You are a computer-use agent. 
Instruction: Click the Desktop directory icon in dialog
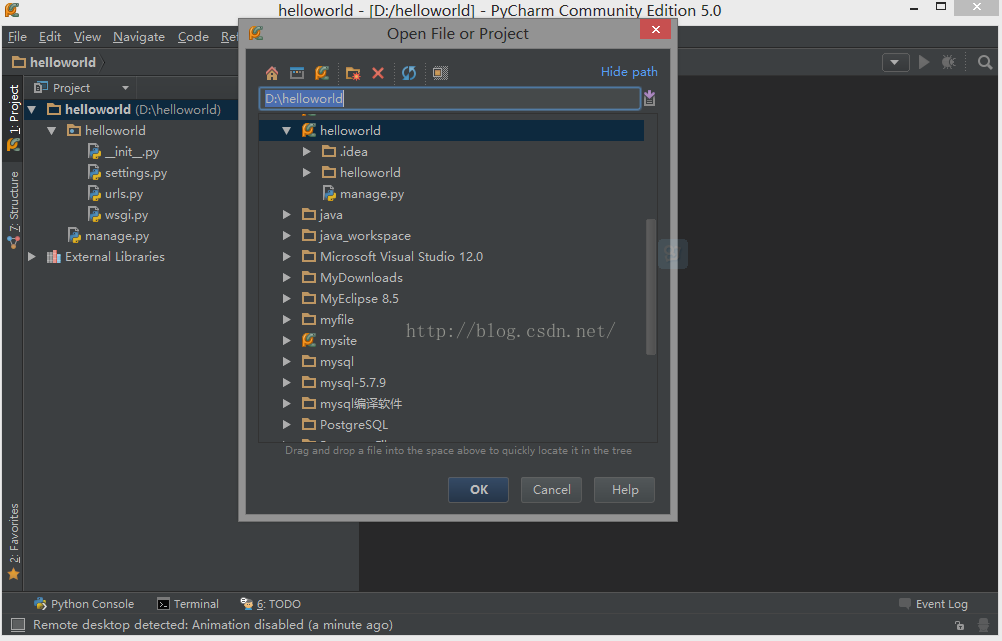tap(297, 73)
